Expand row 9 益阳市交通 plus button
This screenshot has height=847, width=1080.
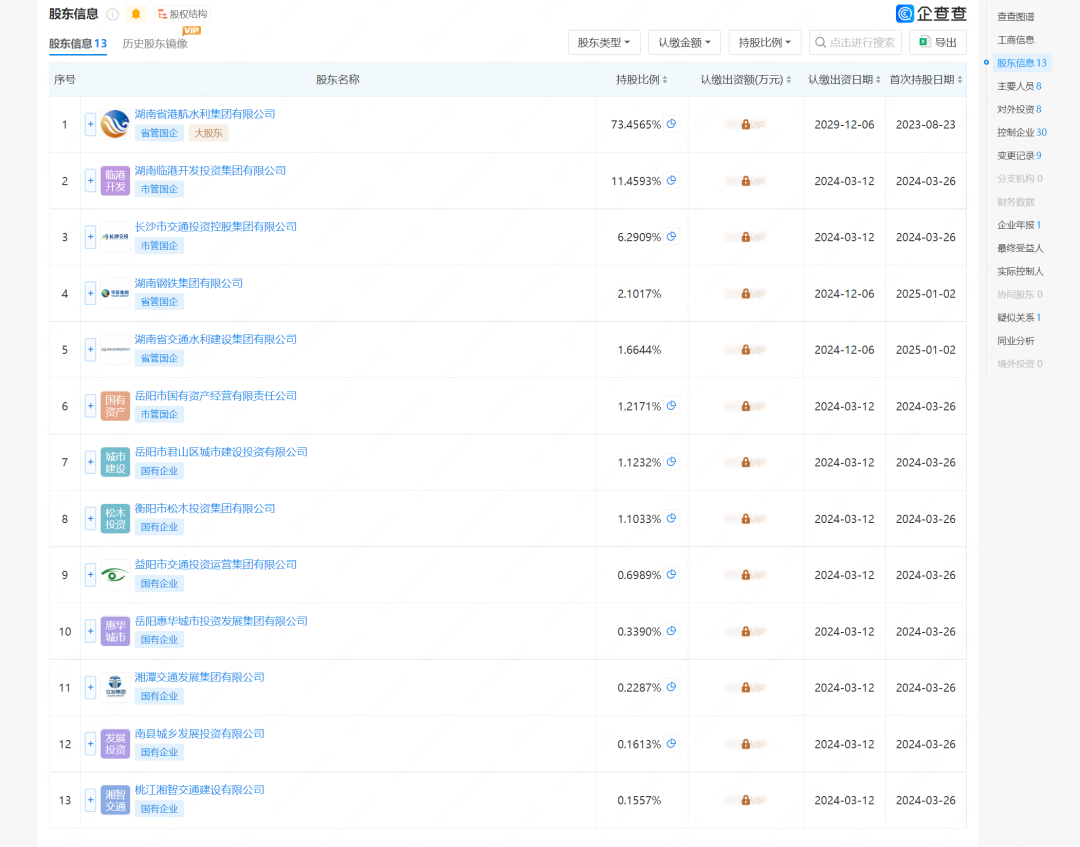pyautogui.click(x=90, y=575)
